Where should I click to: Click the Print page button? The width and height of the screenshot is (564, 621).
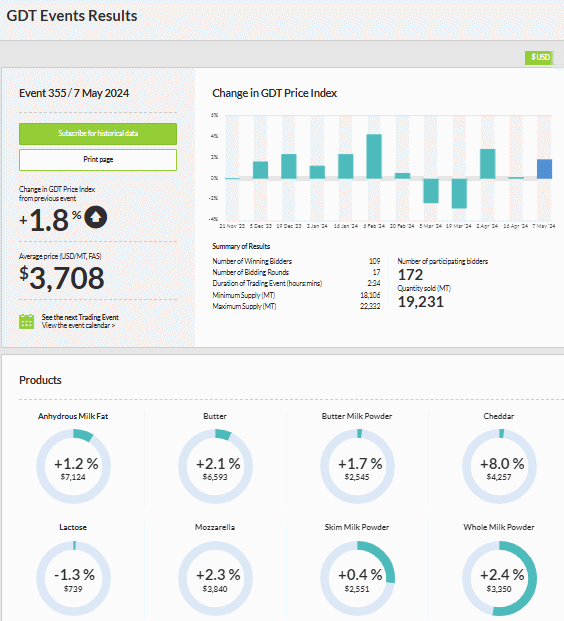pos(98,160)
